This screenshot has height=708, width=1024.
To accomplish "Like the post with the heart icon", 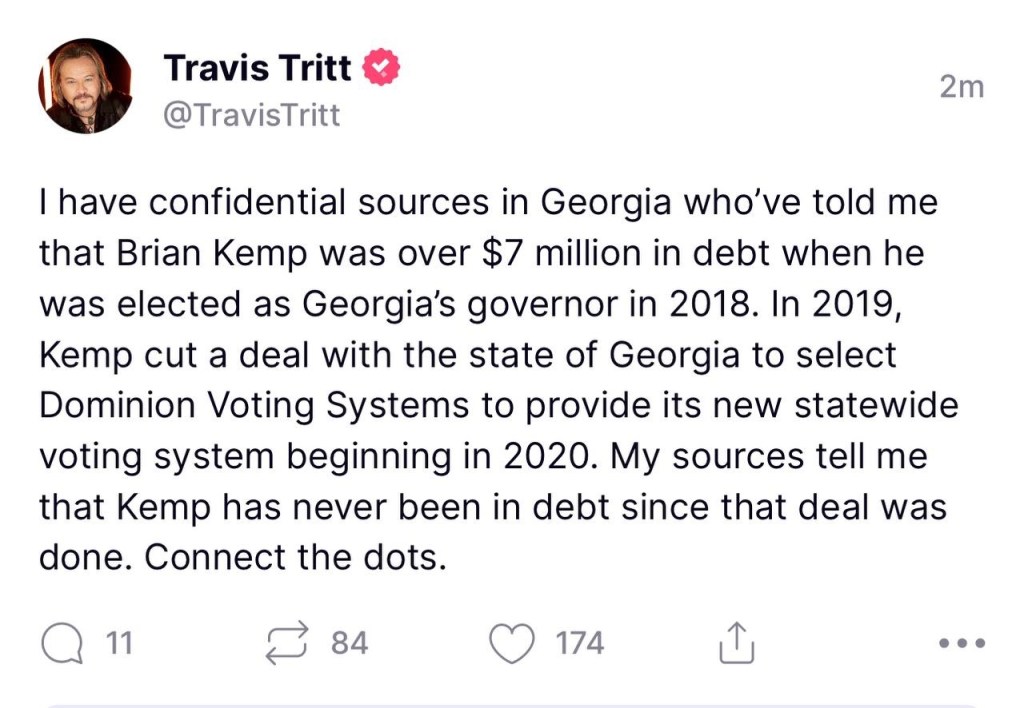I will 513,643.
